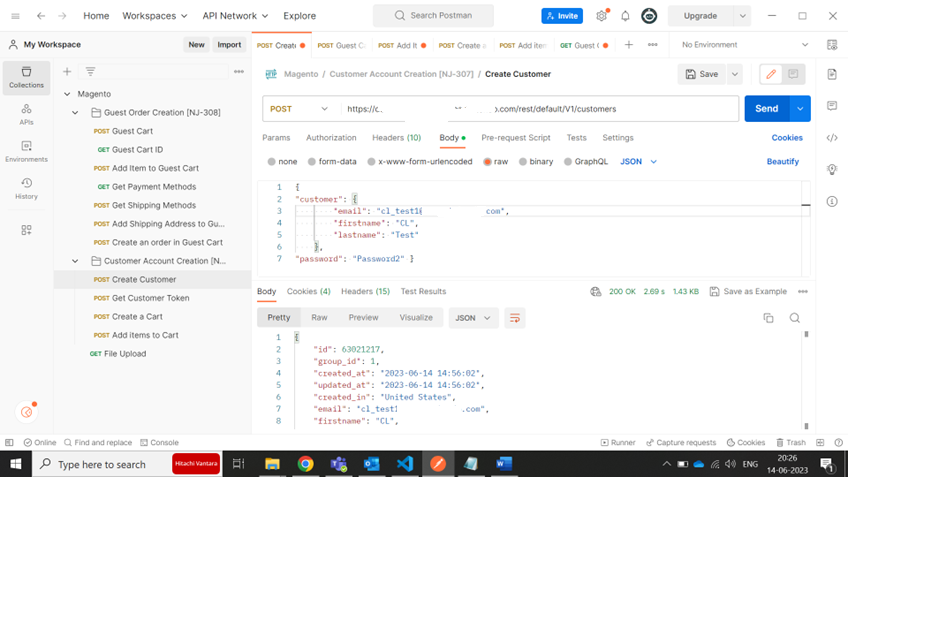Open the settings gear icon
The image size is (925, 631).
tap(601, 16)
